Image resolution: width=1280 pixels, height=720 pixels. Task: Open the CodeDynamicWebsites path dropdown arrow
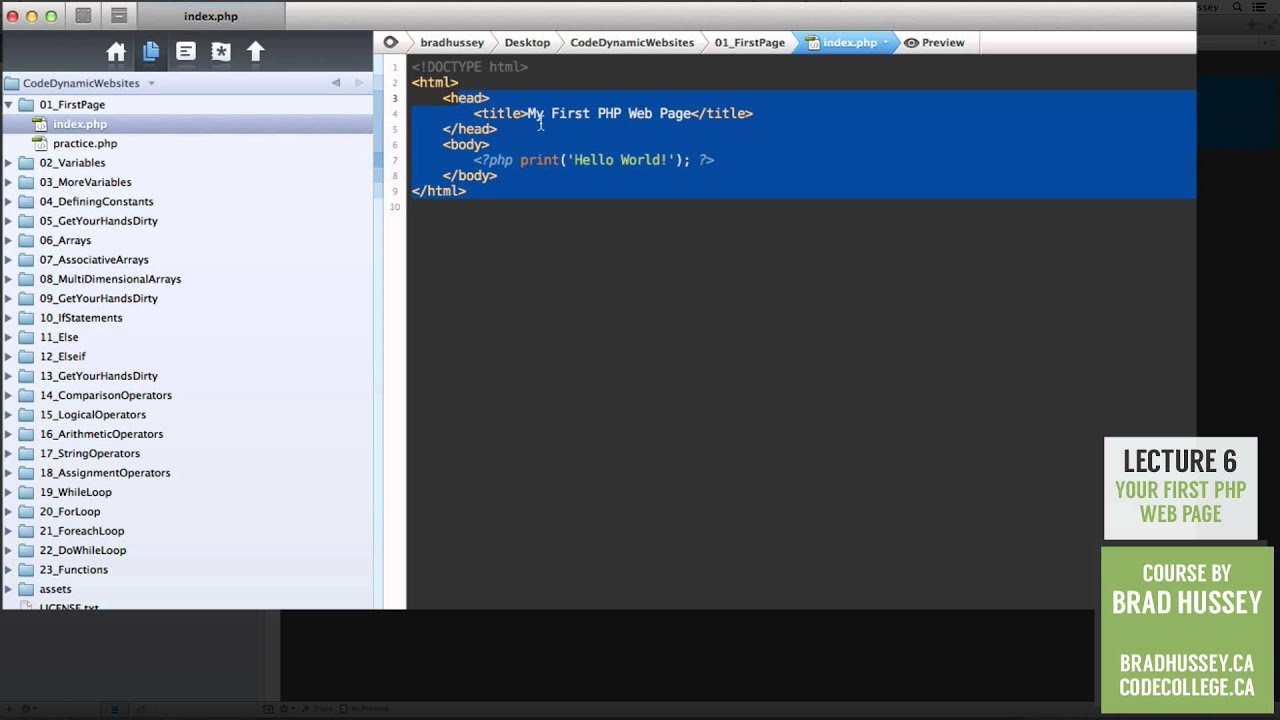pyautogui.click(x=151, y=83)
